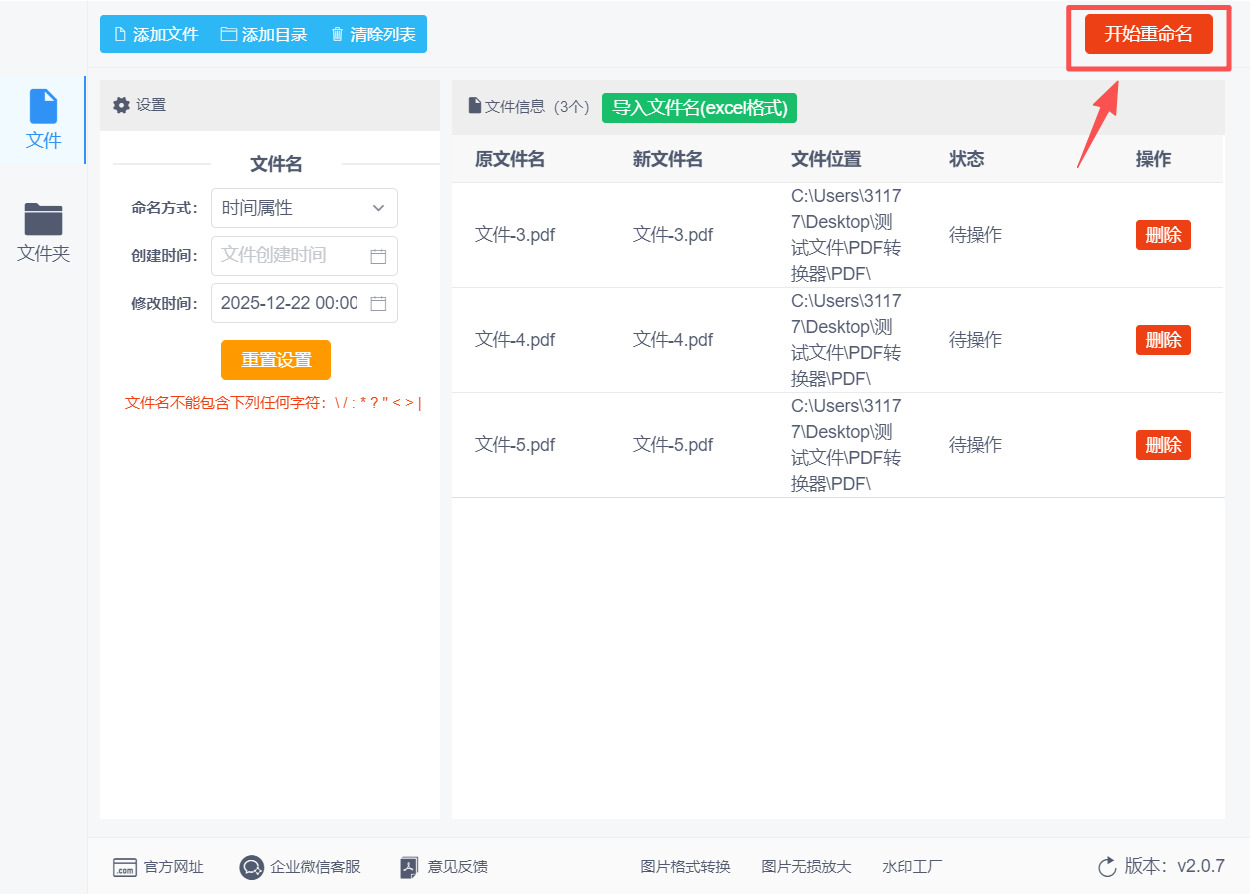Open the 图片格式转换 link

point(686,867)
